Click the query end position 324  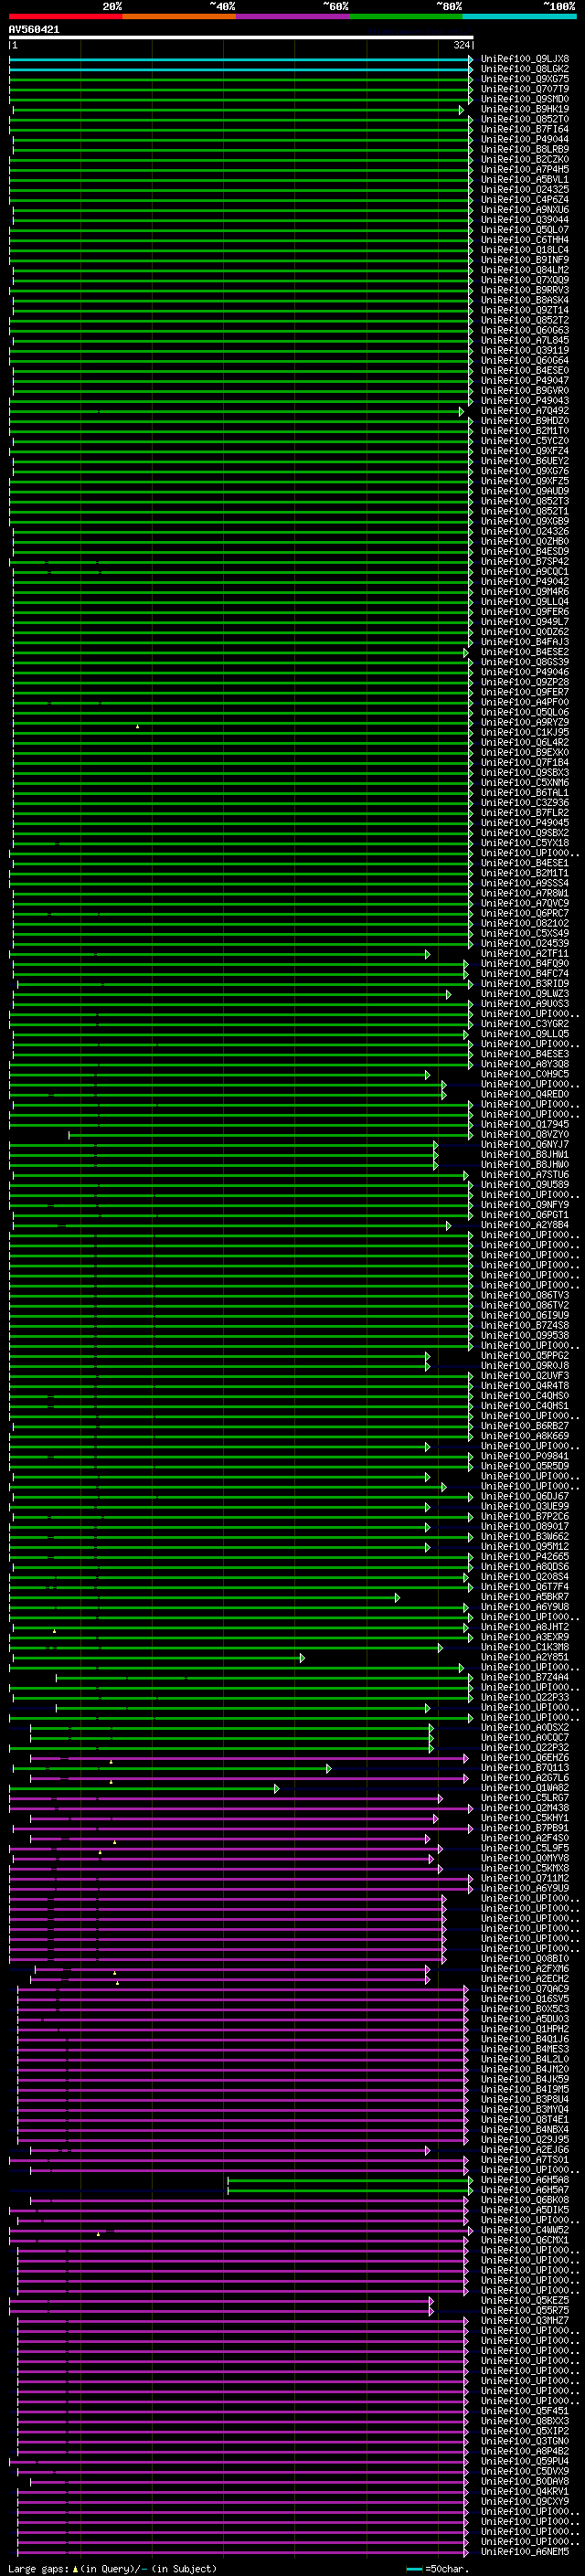pos(461,45)
